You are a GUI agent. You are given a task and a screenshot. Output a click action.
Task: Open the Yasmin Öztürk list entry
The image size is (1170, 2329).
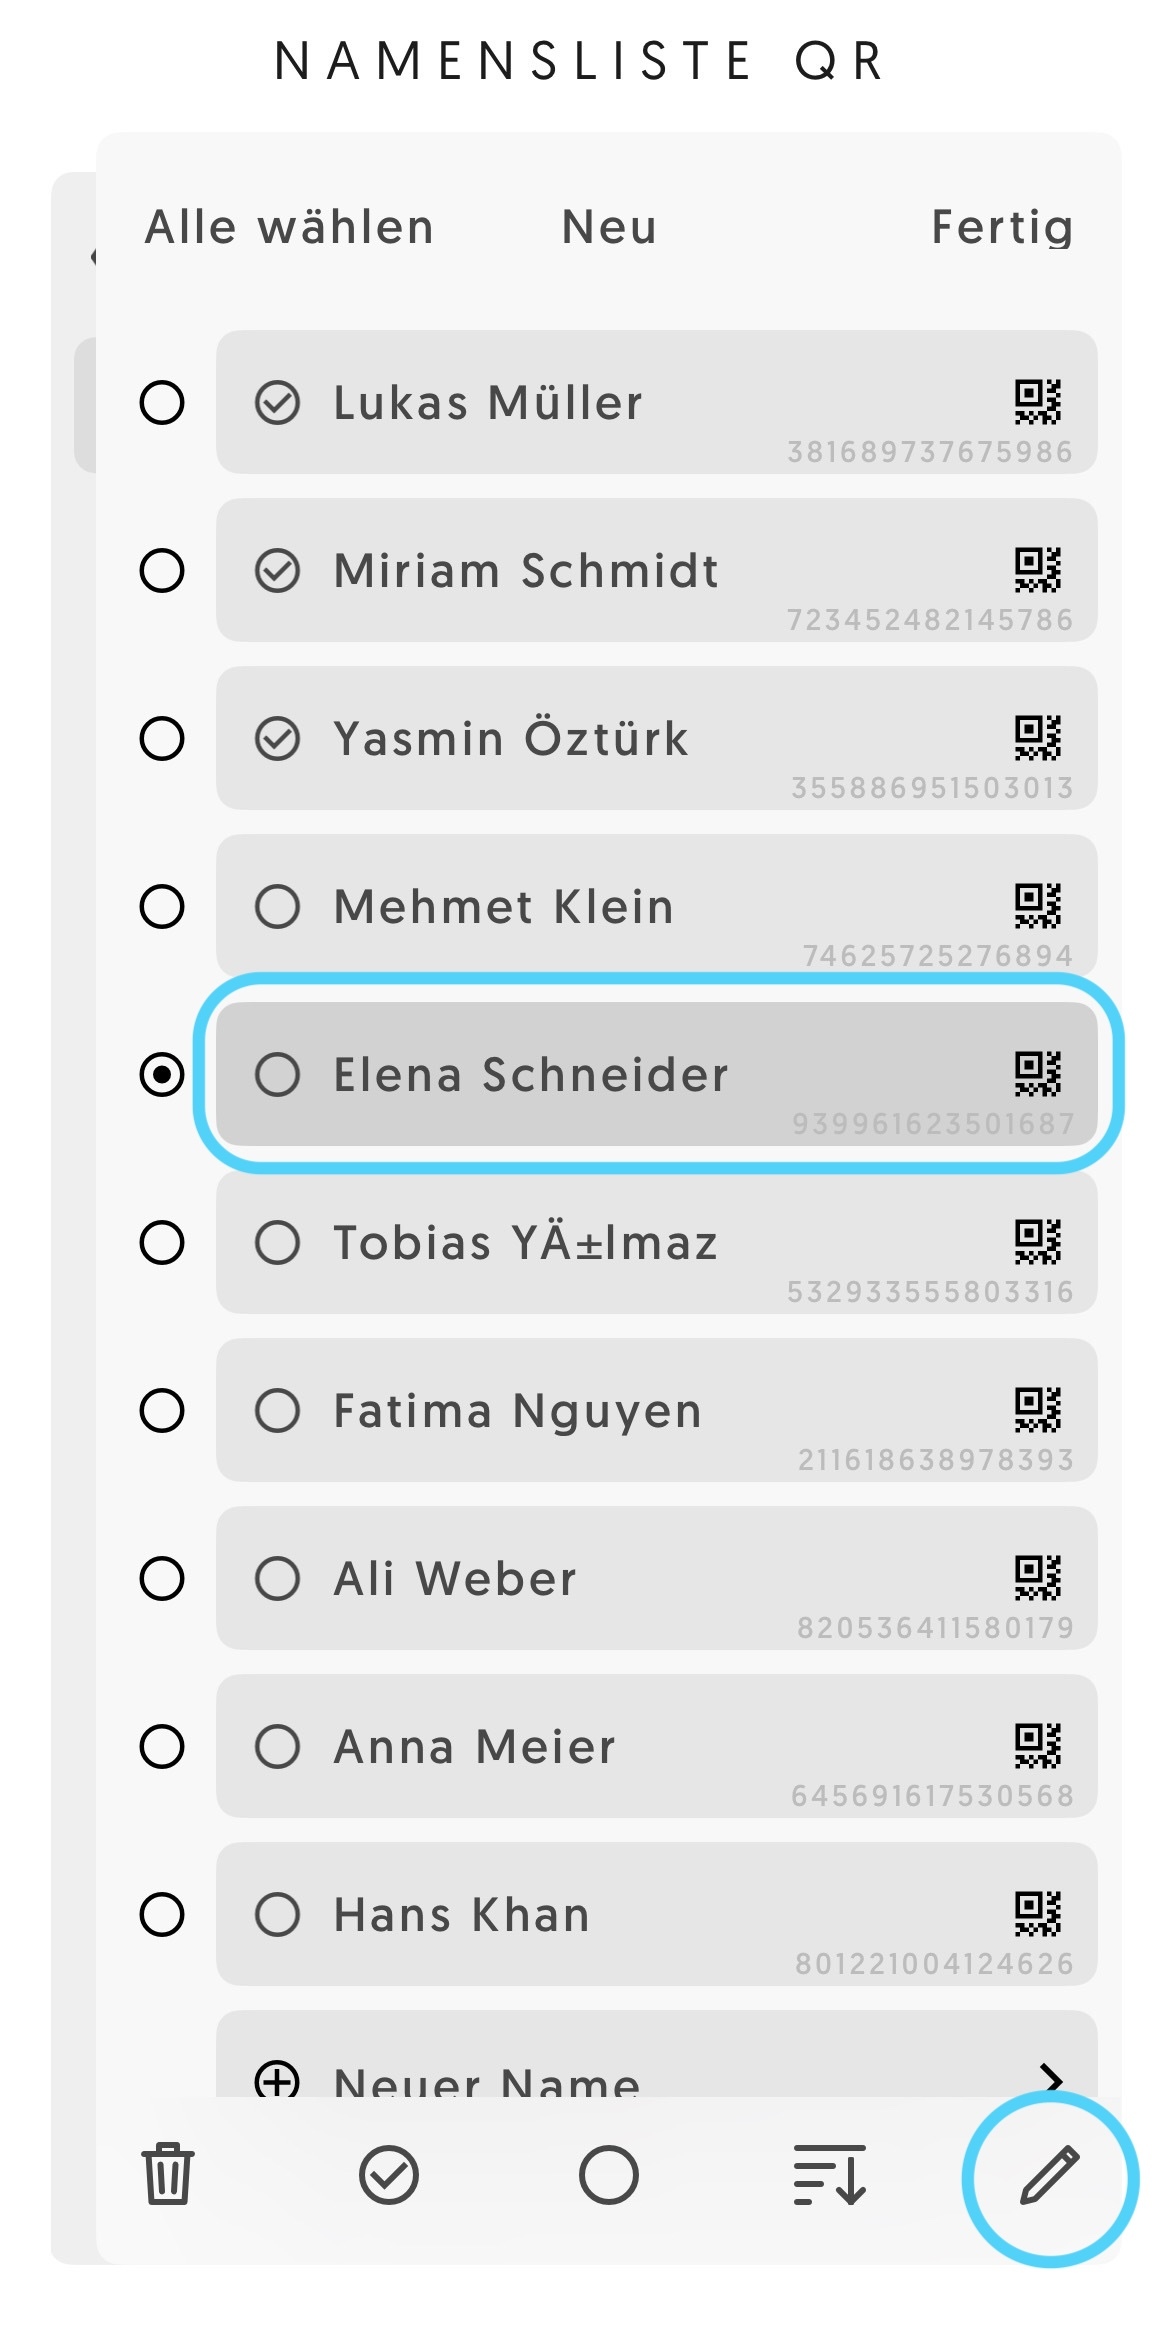point(656,738)
